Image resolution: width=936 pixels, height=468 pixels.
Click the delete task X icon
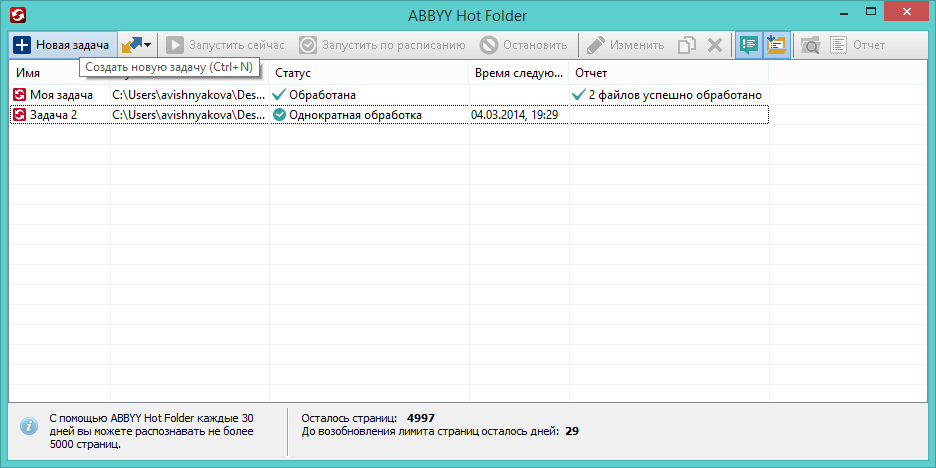tap(715, 45)
